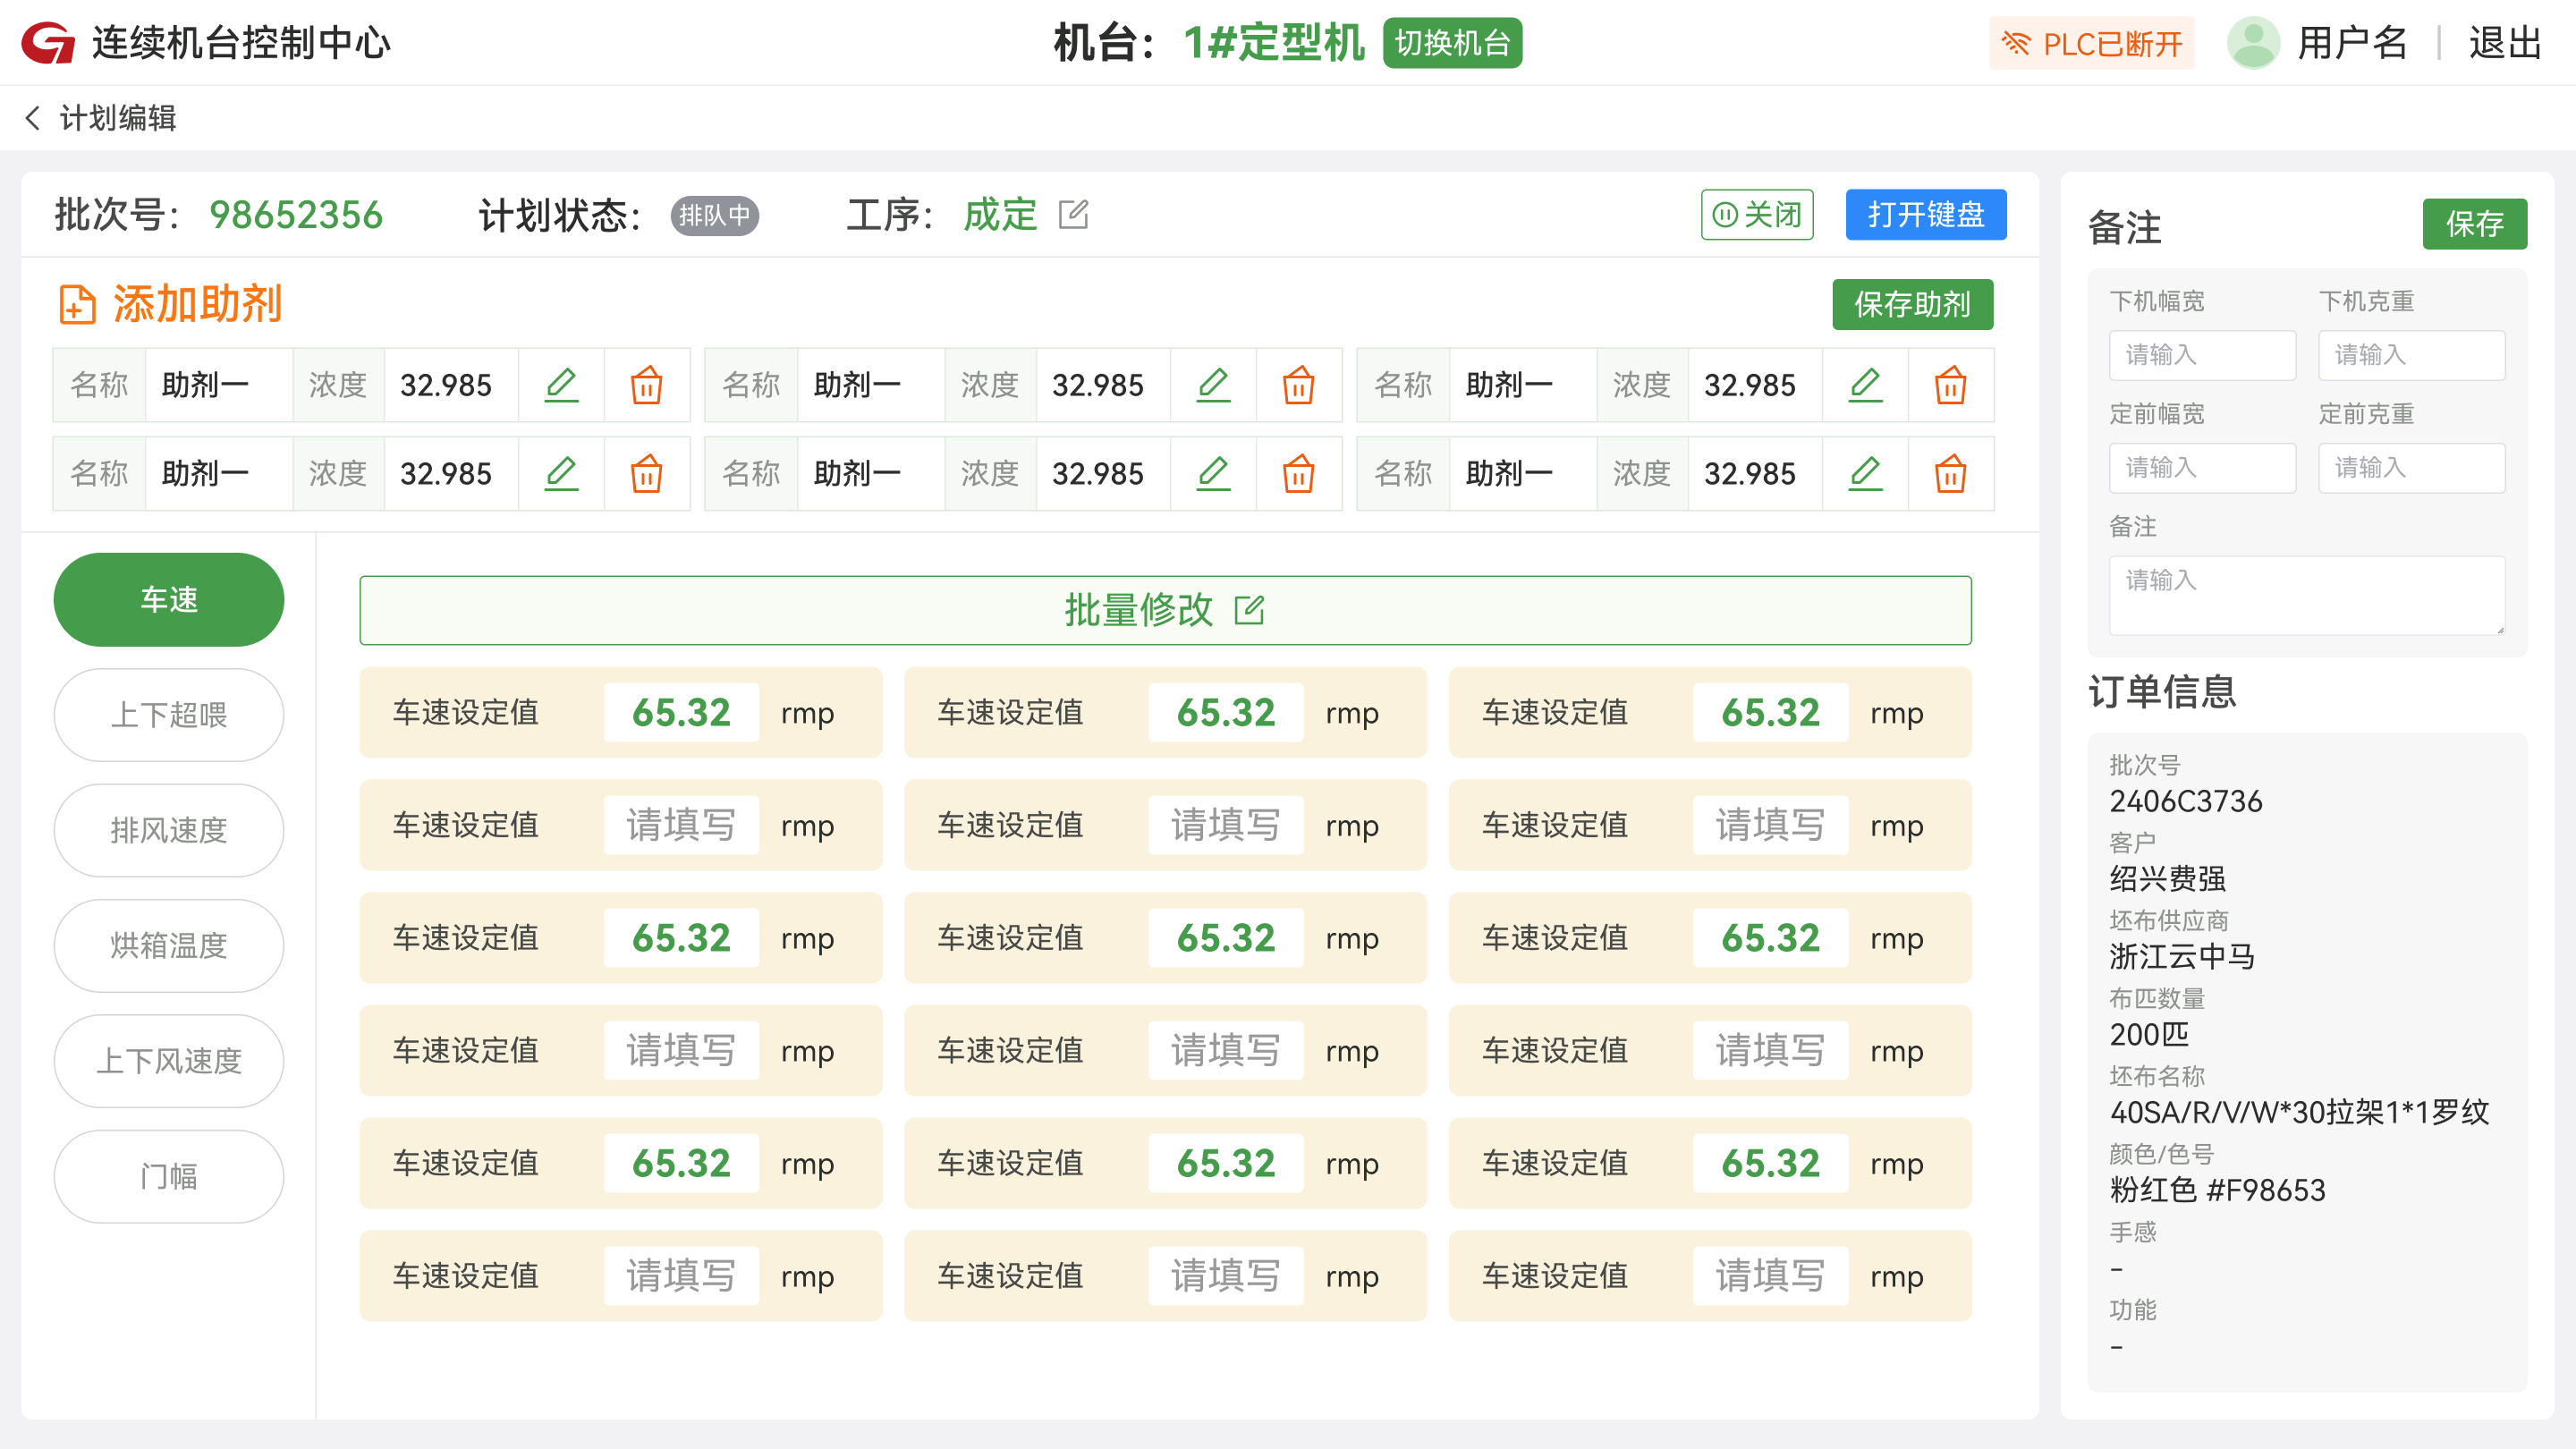
Task: Open the 烘箱温度 tab
Action: pyautogui.click(x=169, y=945)
